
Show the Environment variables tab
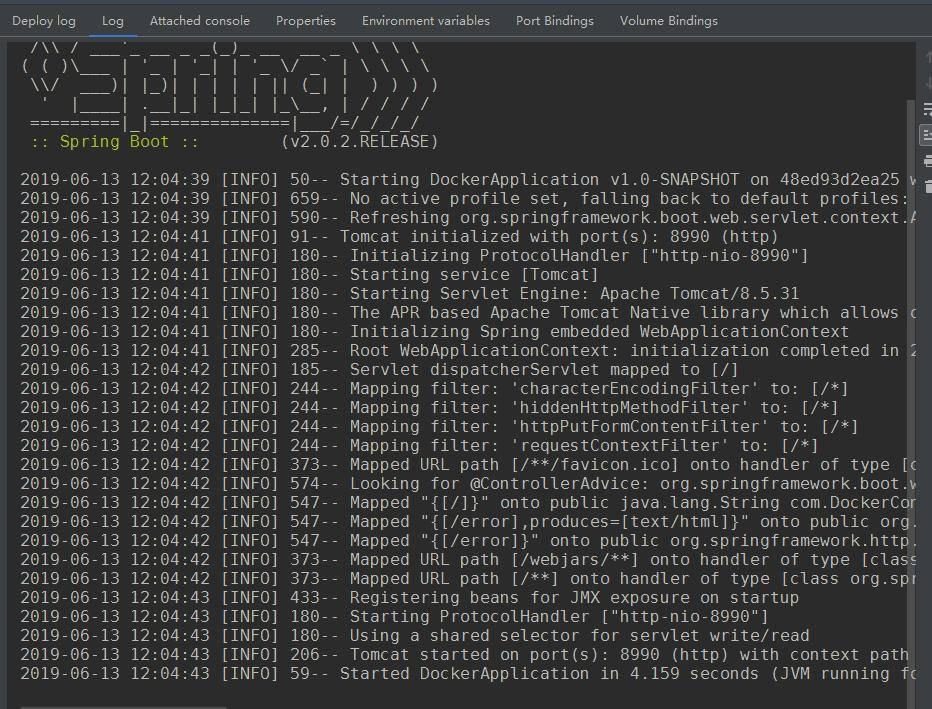coord(426,21)
